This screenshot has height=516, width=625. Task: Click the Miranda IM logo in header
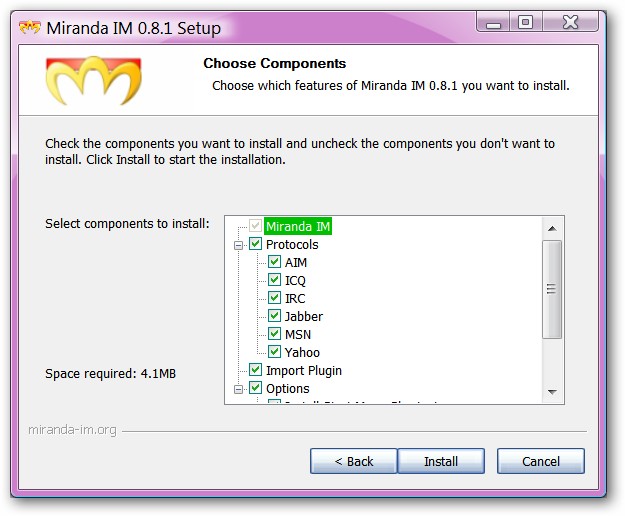click(x=94, y=80)
